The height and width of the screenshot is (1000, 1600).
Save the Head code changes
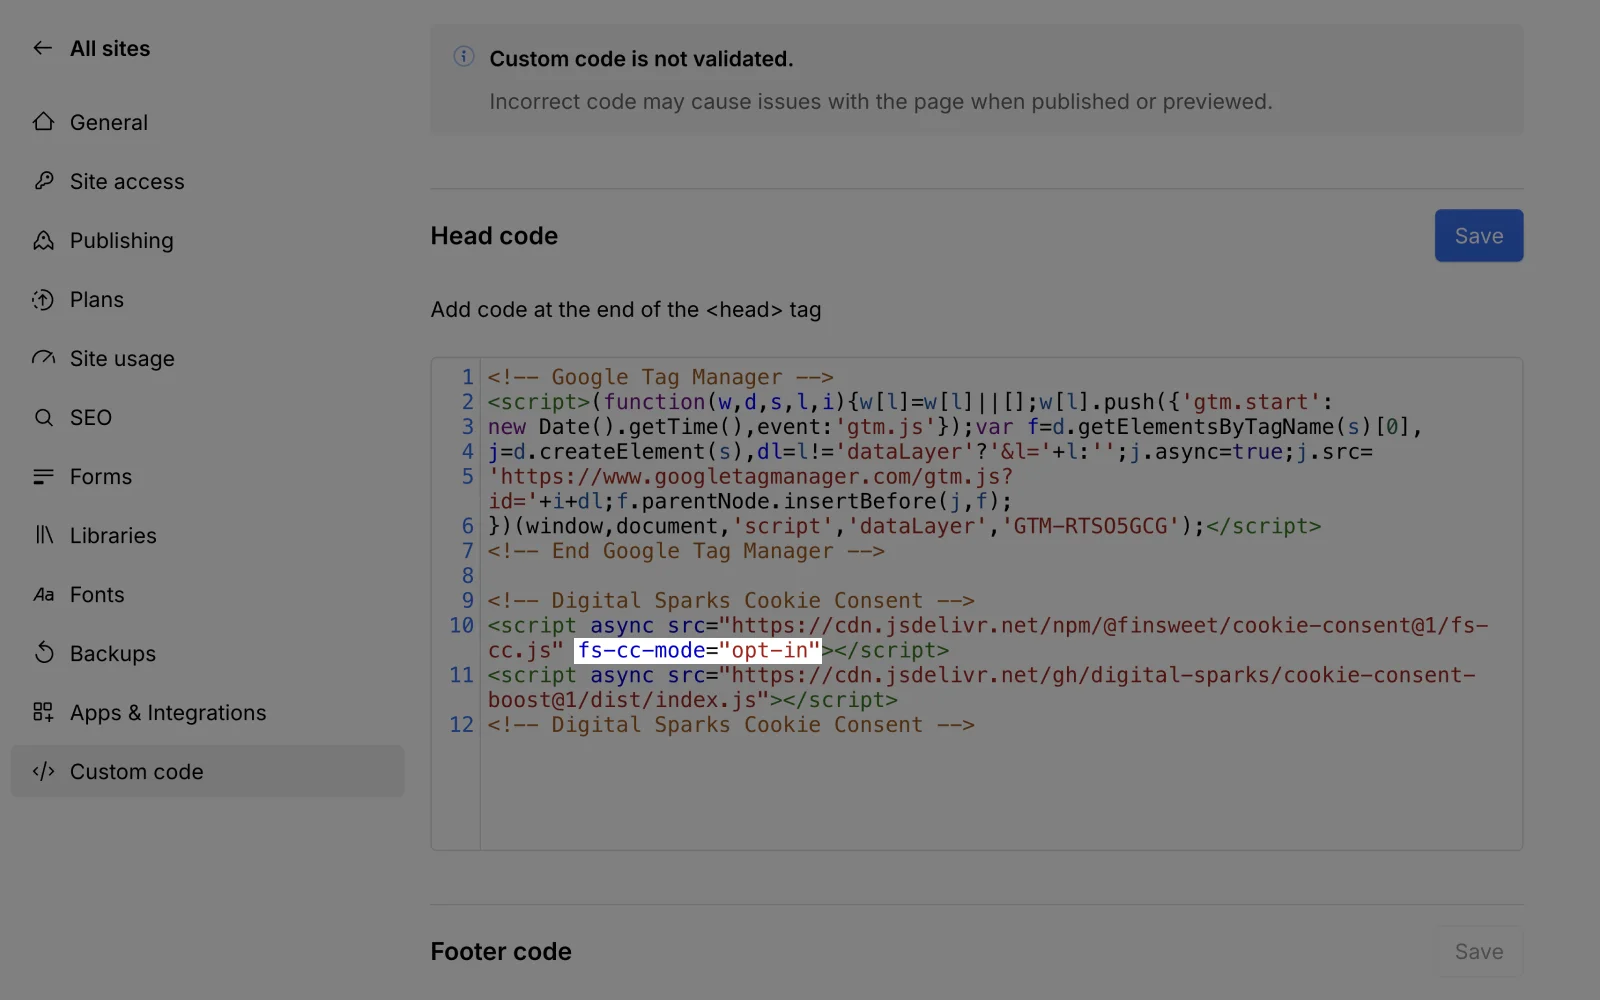(x=1478, y=236)
